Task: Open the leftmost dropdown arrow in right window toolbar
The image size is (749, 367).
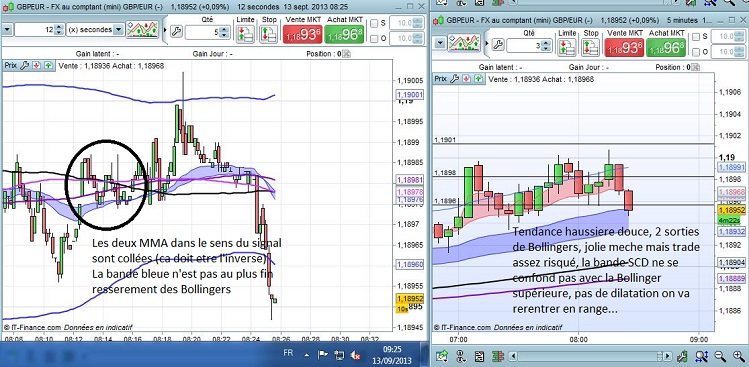Action: pyautogui.click(x=440, y=44)
